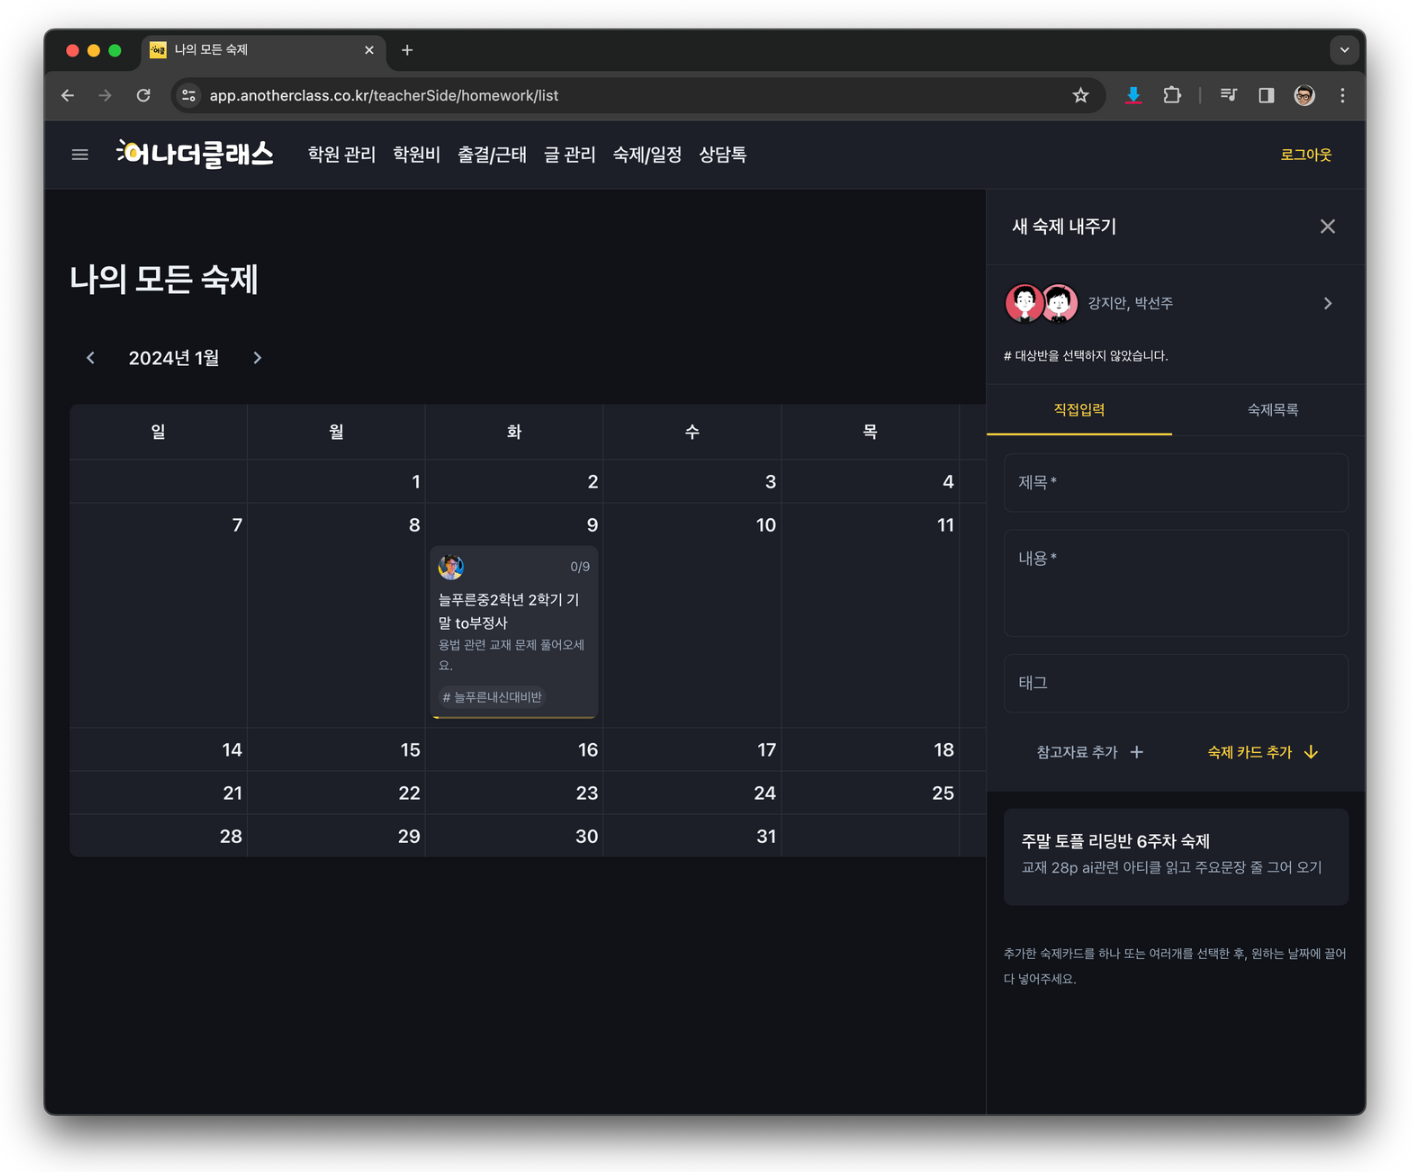Open the media control icon
The height and width of the screenshot is (1172, 1412).
1228,96
